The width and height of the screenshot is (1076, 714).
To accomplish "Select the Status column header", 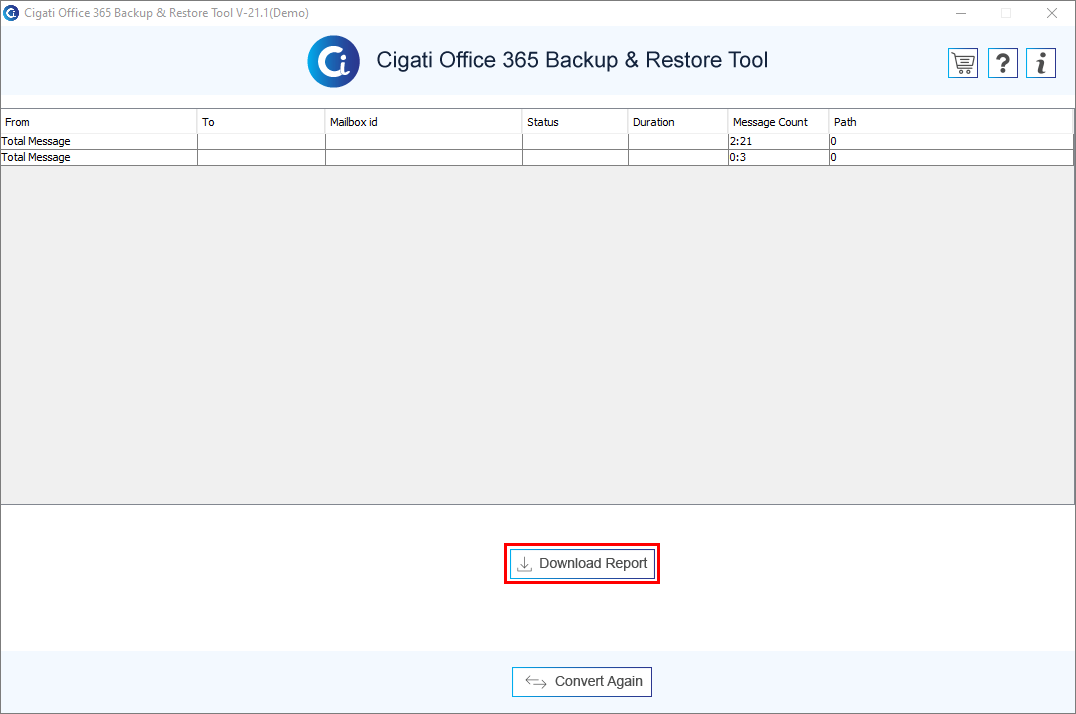I will click(x=575, y=122).
